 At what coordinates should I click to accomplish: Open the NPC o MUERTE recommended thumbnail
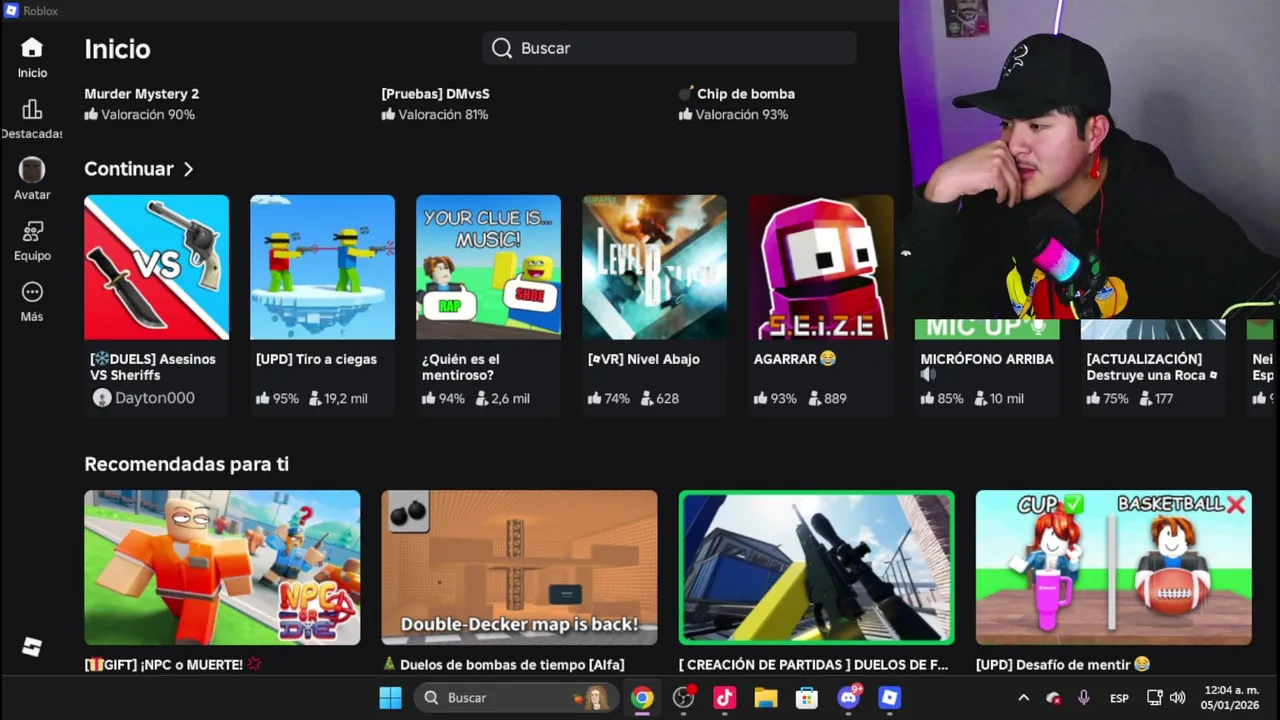(x=222, y=567)
